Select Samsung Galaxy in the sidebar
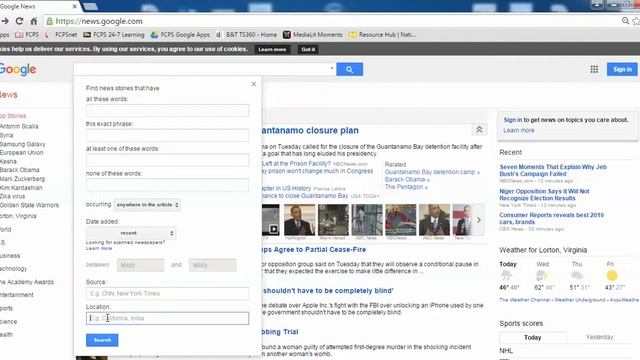This screenshot has height=360, width=640. click(x=22, y=144)
